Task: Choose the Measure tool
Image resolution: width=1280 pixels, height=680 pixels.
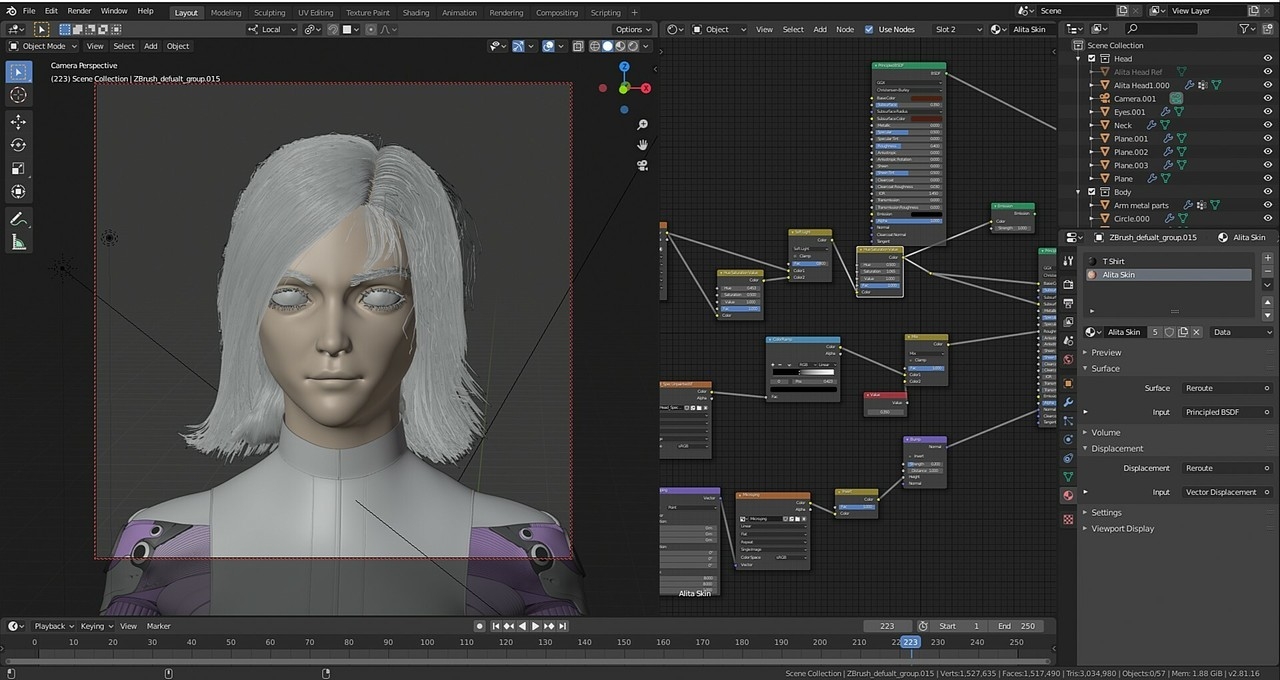Action: point(18,242)
